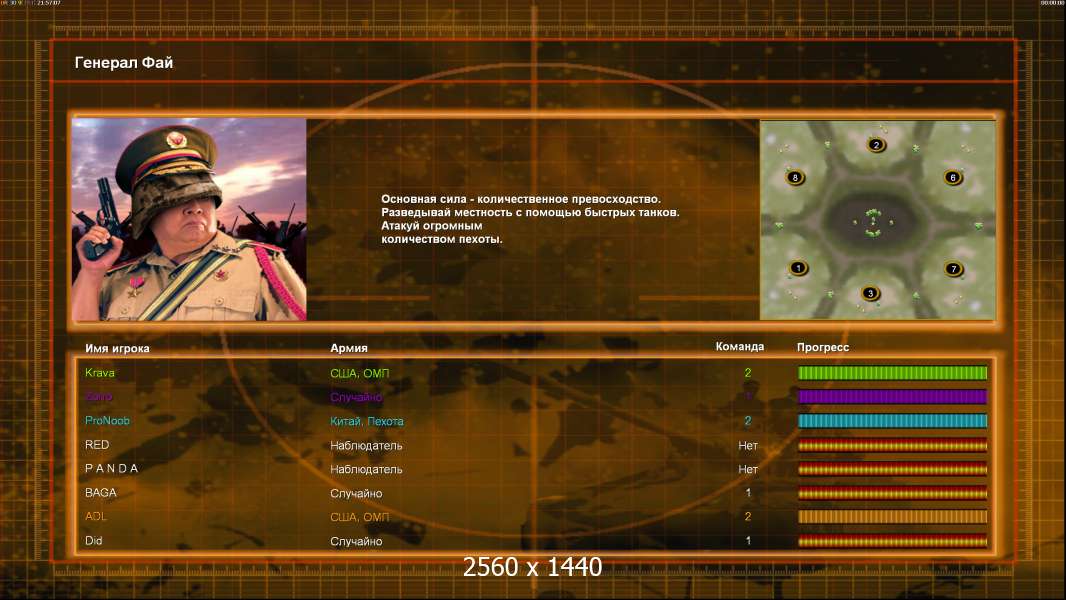Screen dimensions: 1066x600
Task: Select player name 'RED'
Action: pos(97,444)
